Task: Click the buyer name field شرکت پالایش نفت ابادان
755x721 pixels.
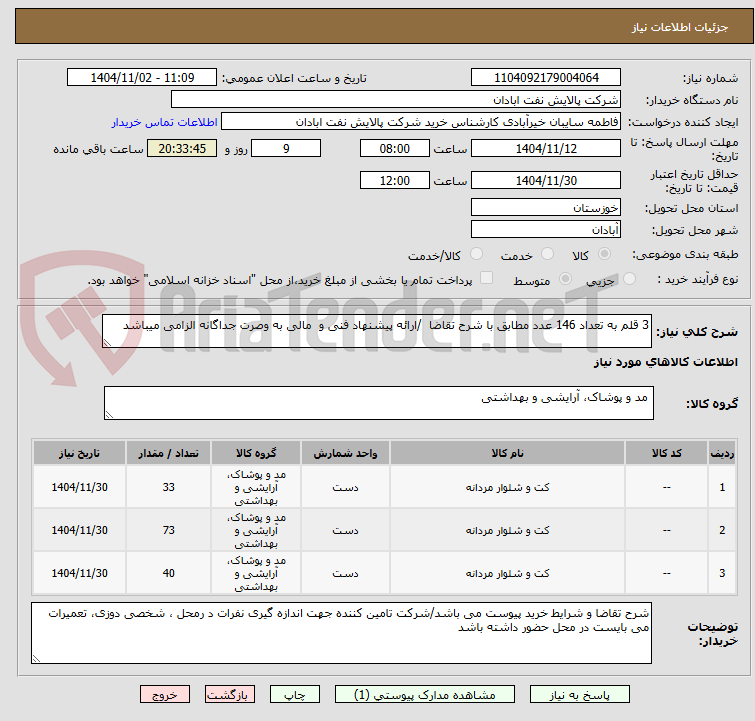Action: (396, 100)
